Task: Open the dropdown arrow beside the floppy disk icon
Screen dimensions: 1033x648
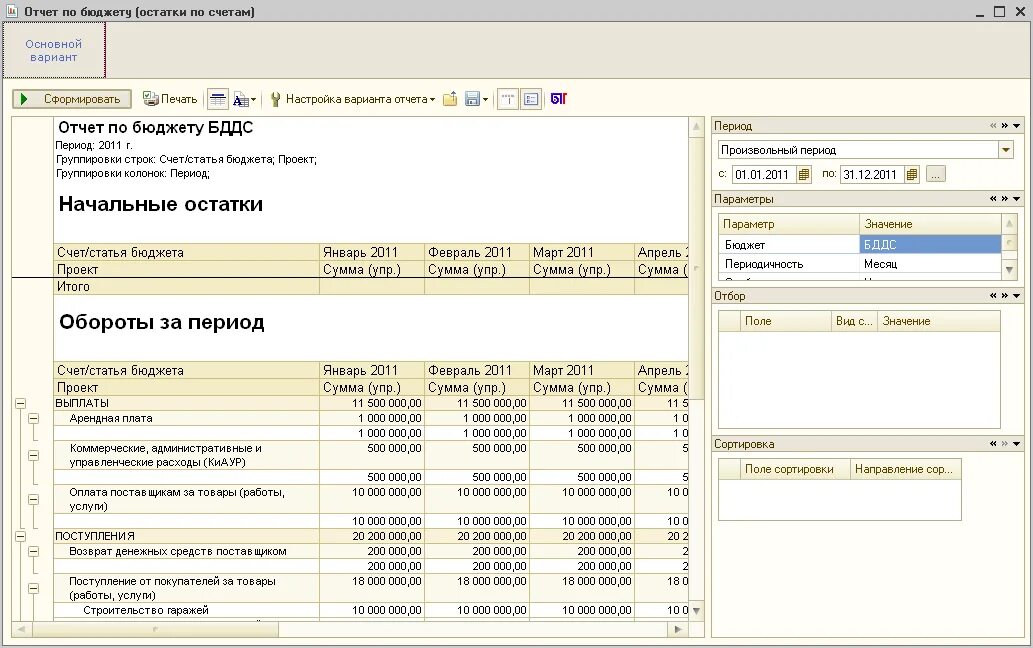Action: (486, 99)
